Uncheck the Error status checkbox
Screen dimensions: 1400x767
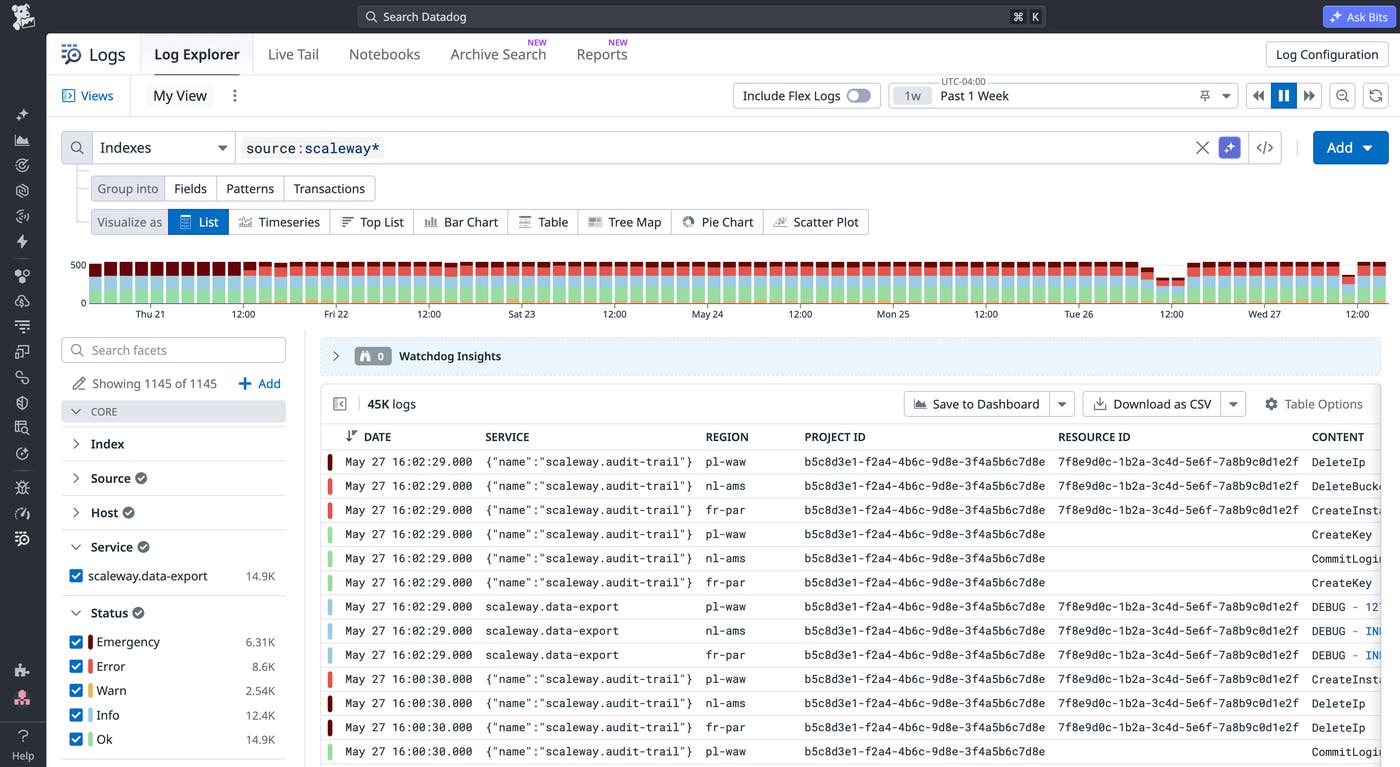[76, 666]
